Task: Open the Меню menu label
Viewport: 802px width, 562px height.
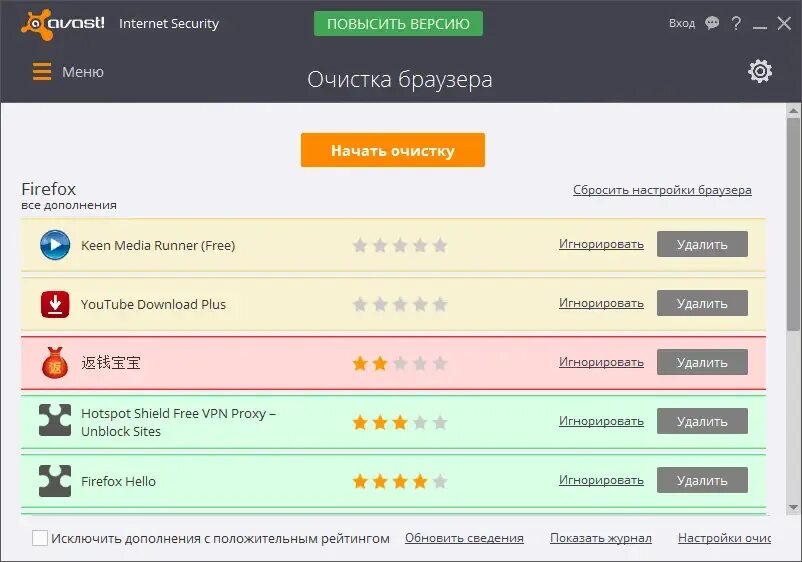Action: [83, 72]
